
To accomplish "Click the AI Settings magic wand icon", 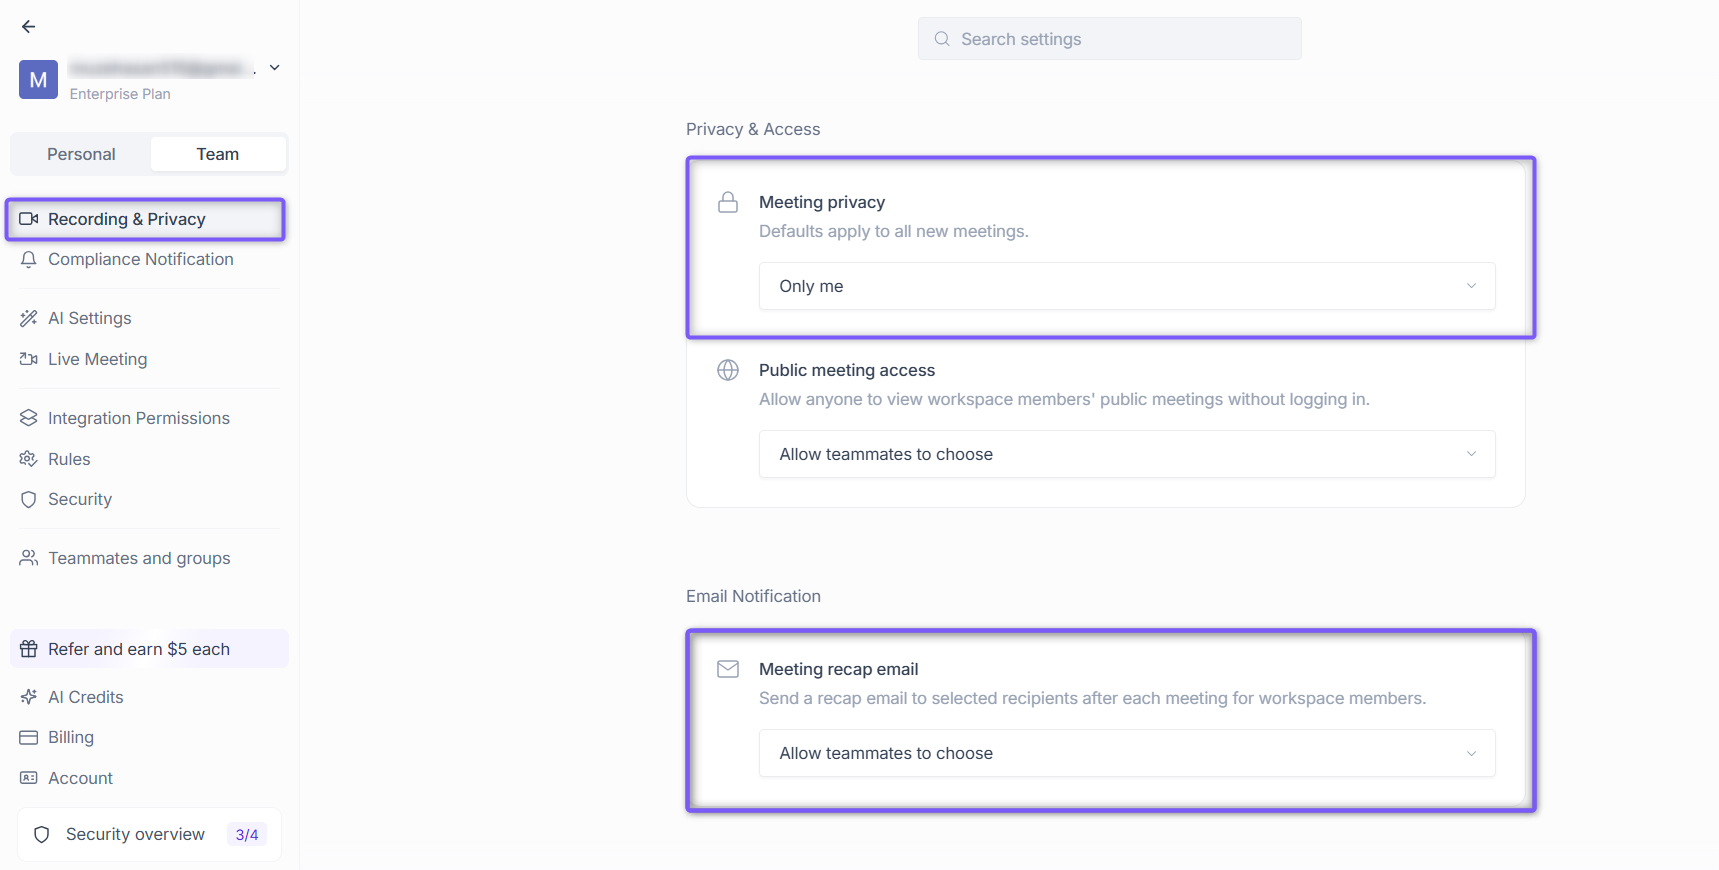I will pos(29,318).
